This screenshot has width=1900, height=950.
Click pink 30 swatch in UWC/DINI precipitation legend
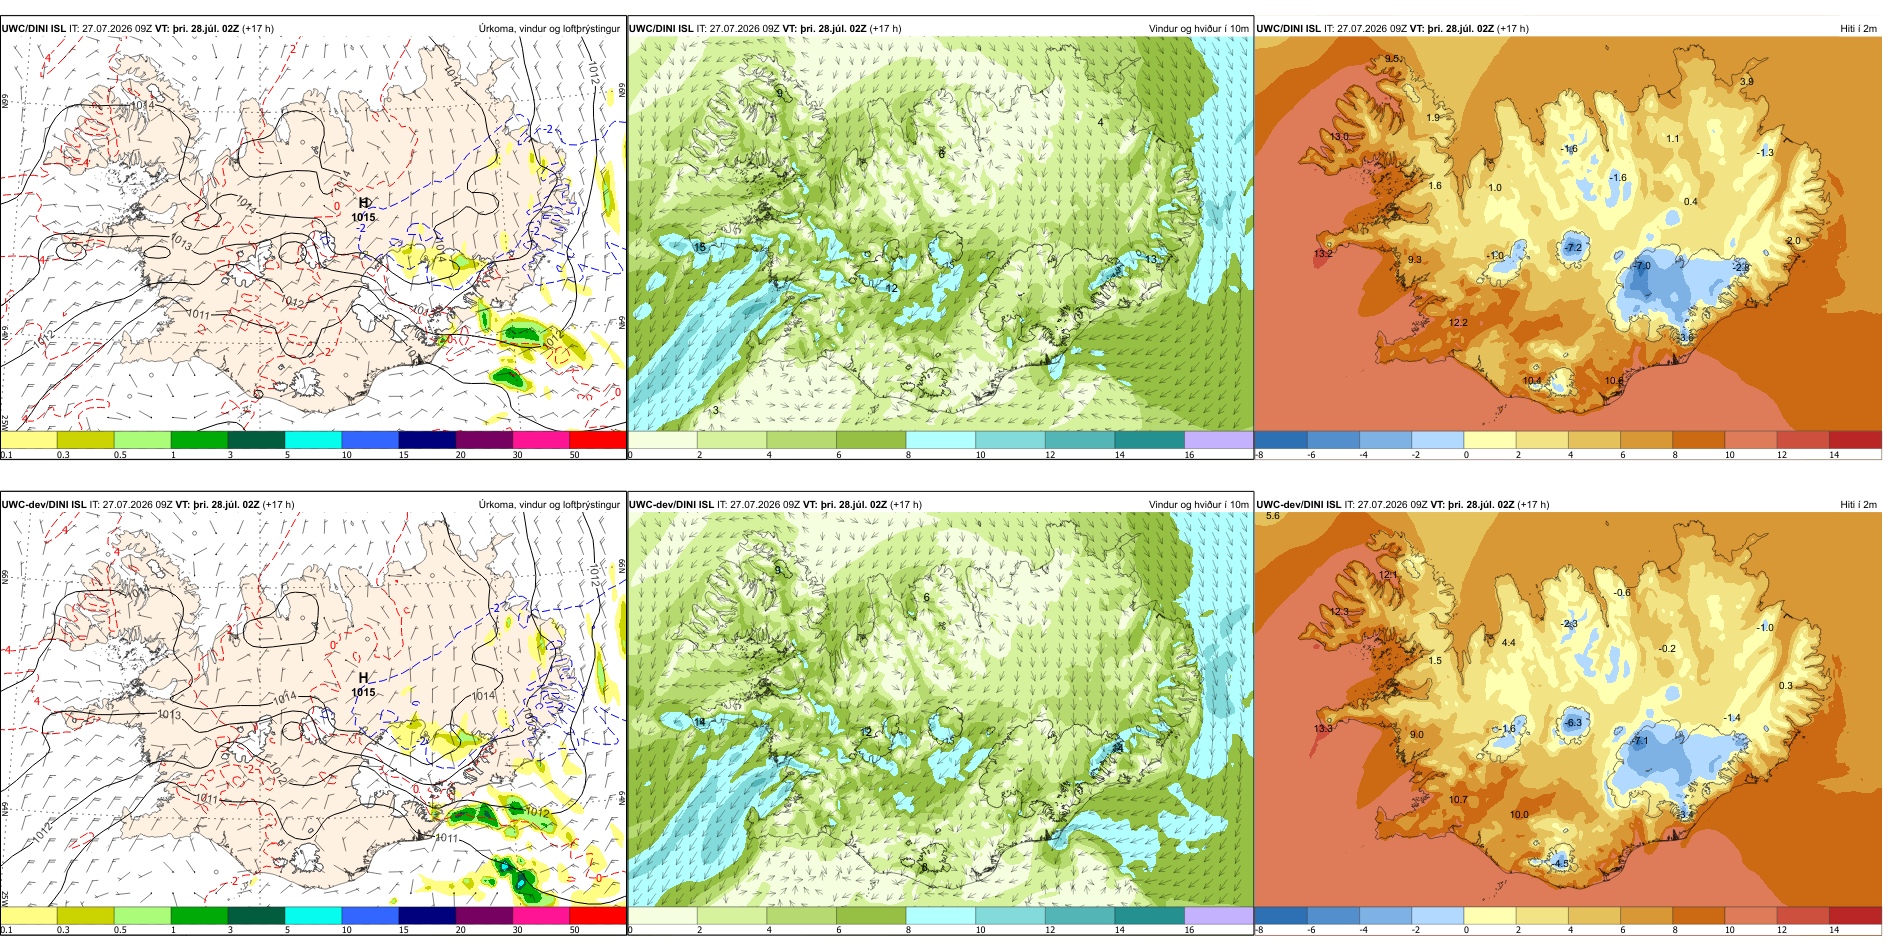pyautogui.click(x=541, y=440)
